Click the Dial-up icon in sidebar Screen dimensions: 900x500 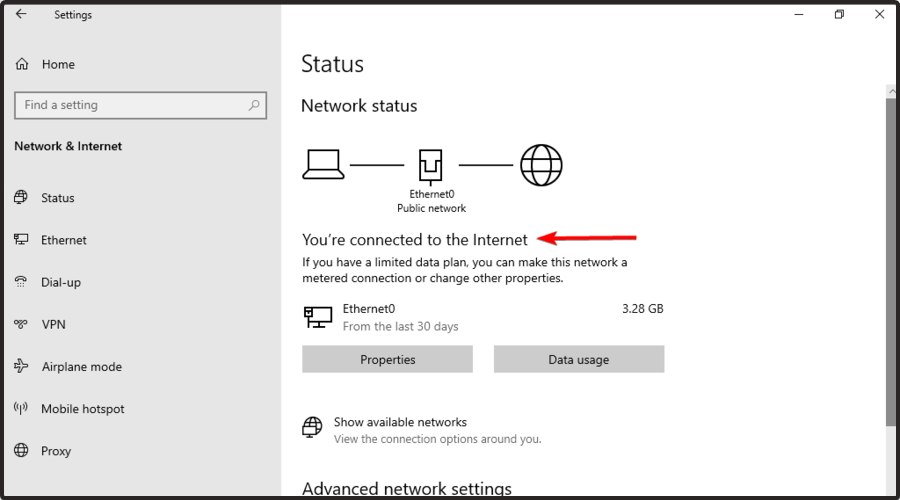[x=21, y=282]
